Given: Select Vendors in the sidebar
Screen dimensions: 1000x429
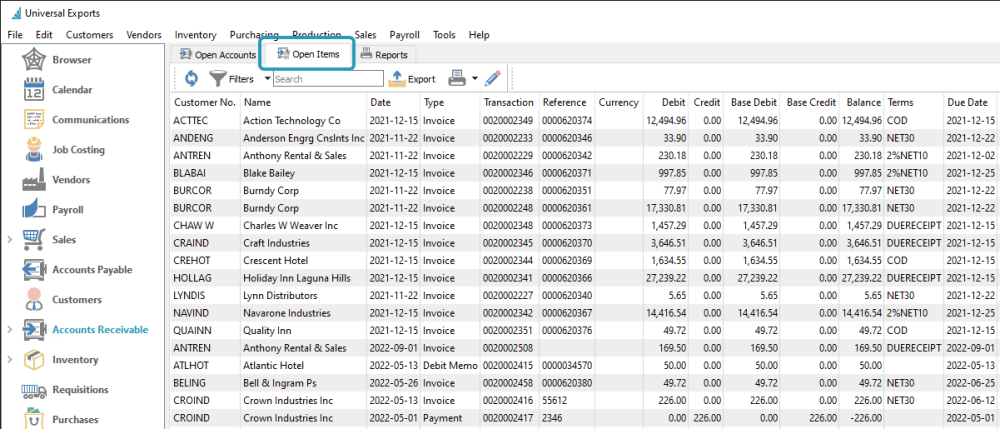Looking at the screenshot, I should tap(72, 180).
